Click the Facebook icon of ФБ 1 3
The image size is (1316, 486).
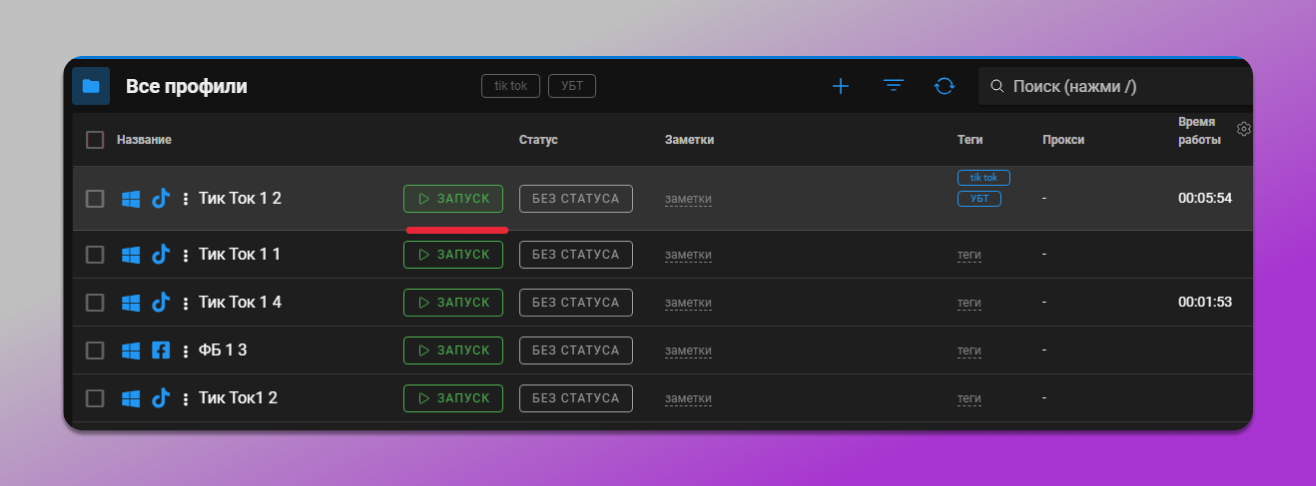160,350
